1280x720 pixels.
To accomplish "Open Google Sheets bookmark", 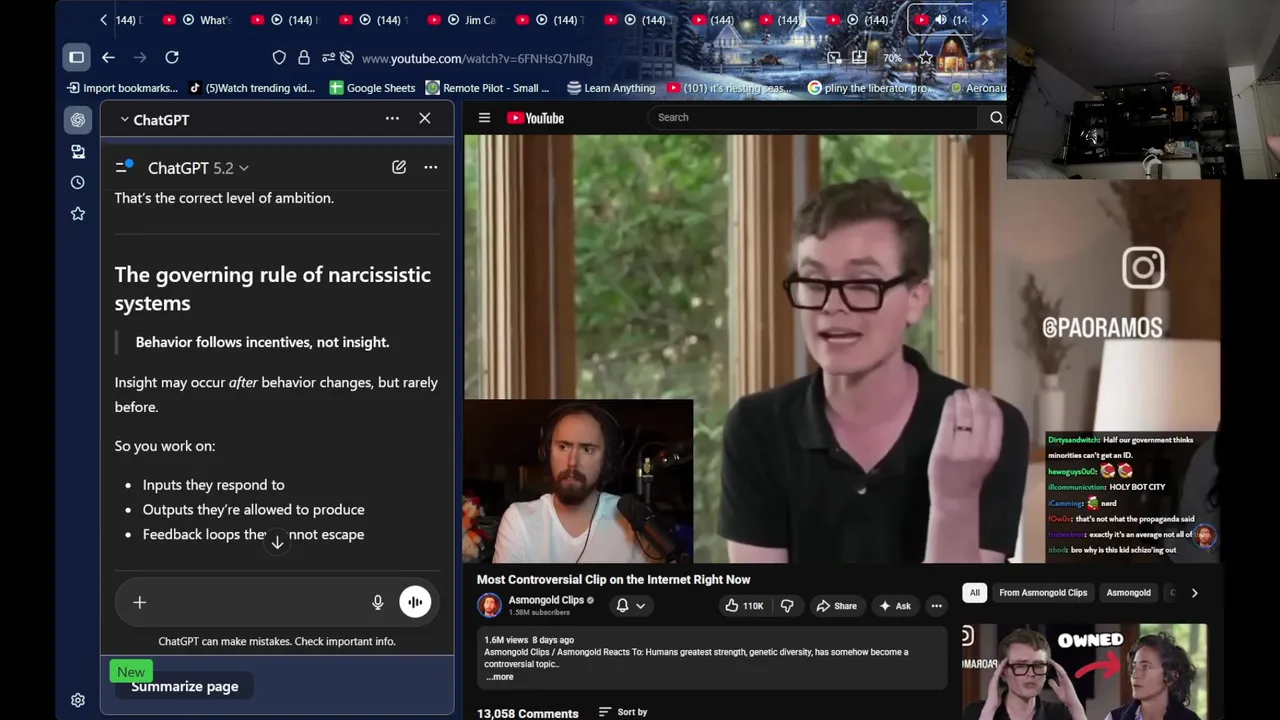I will pyautogui.click(x=372, y=88).
